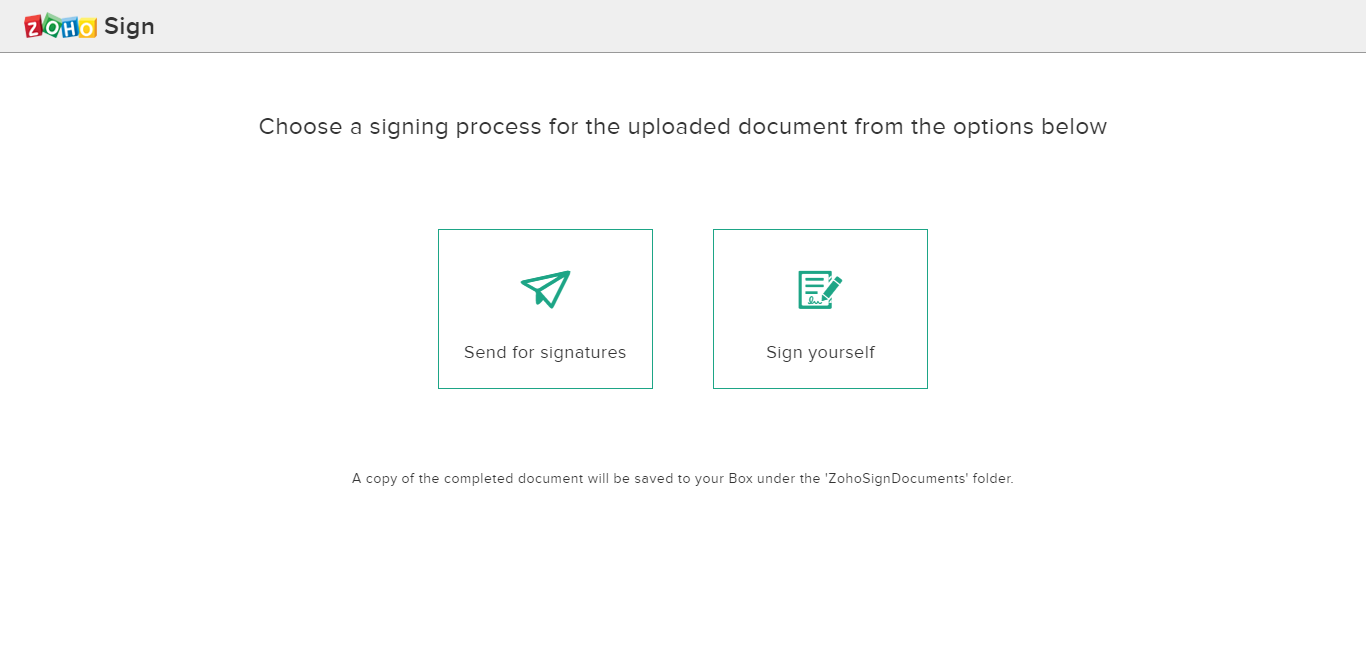Click the document-with-pen sign icon
This screenshot has height=657, width=1366.
pos(820,289)
